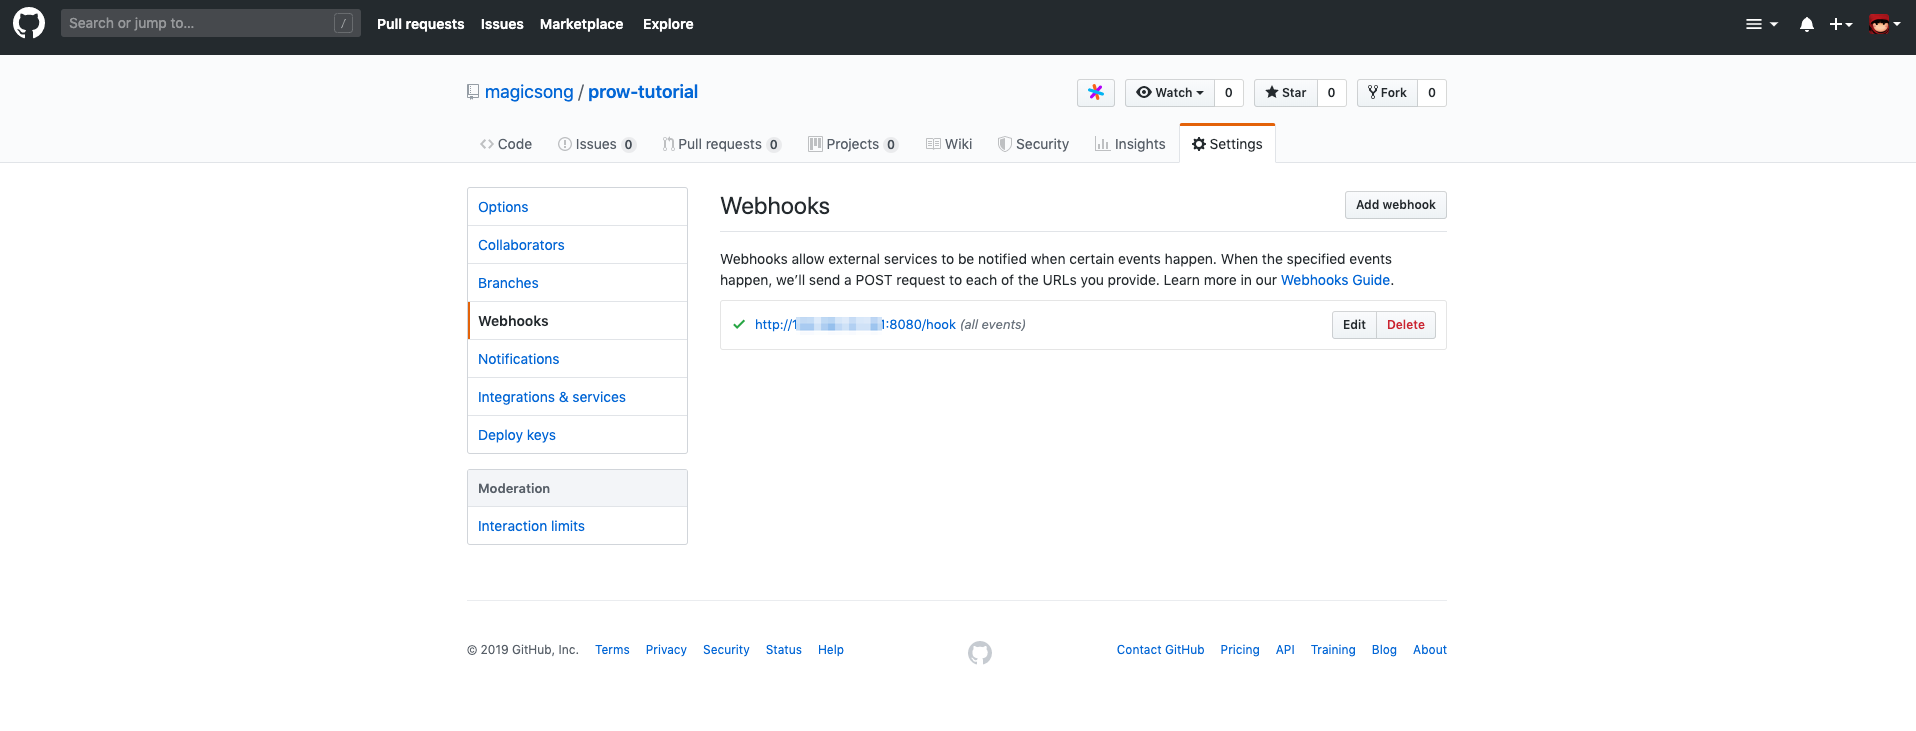Open the Privacy footer link
Screen dimensions: 1916x731
point(666,650)
